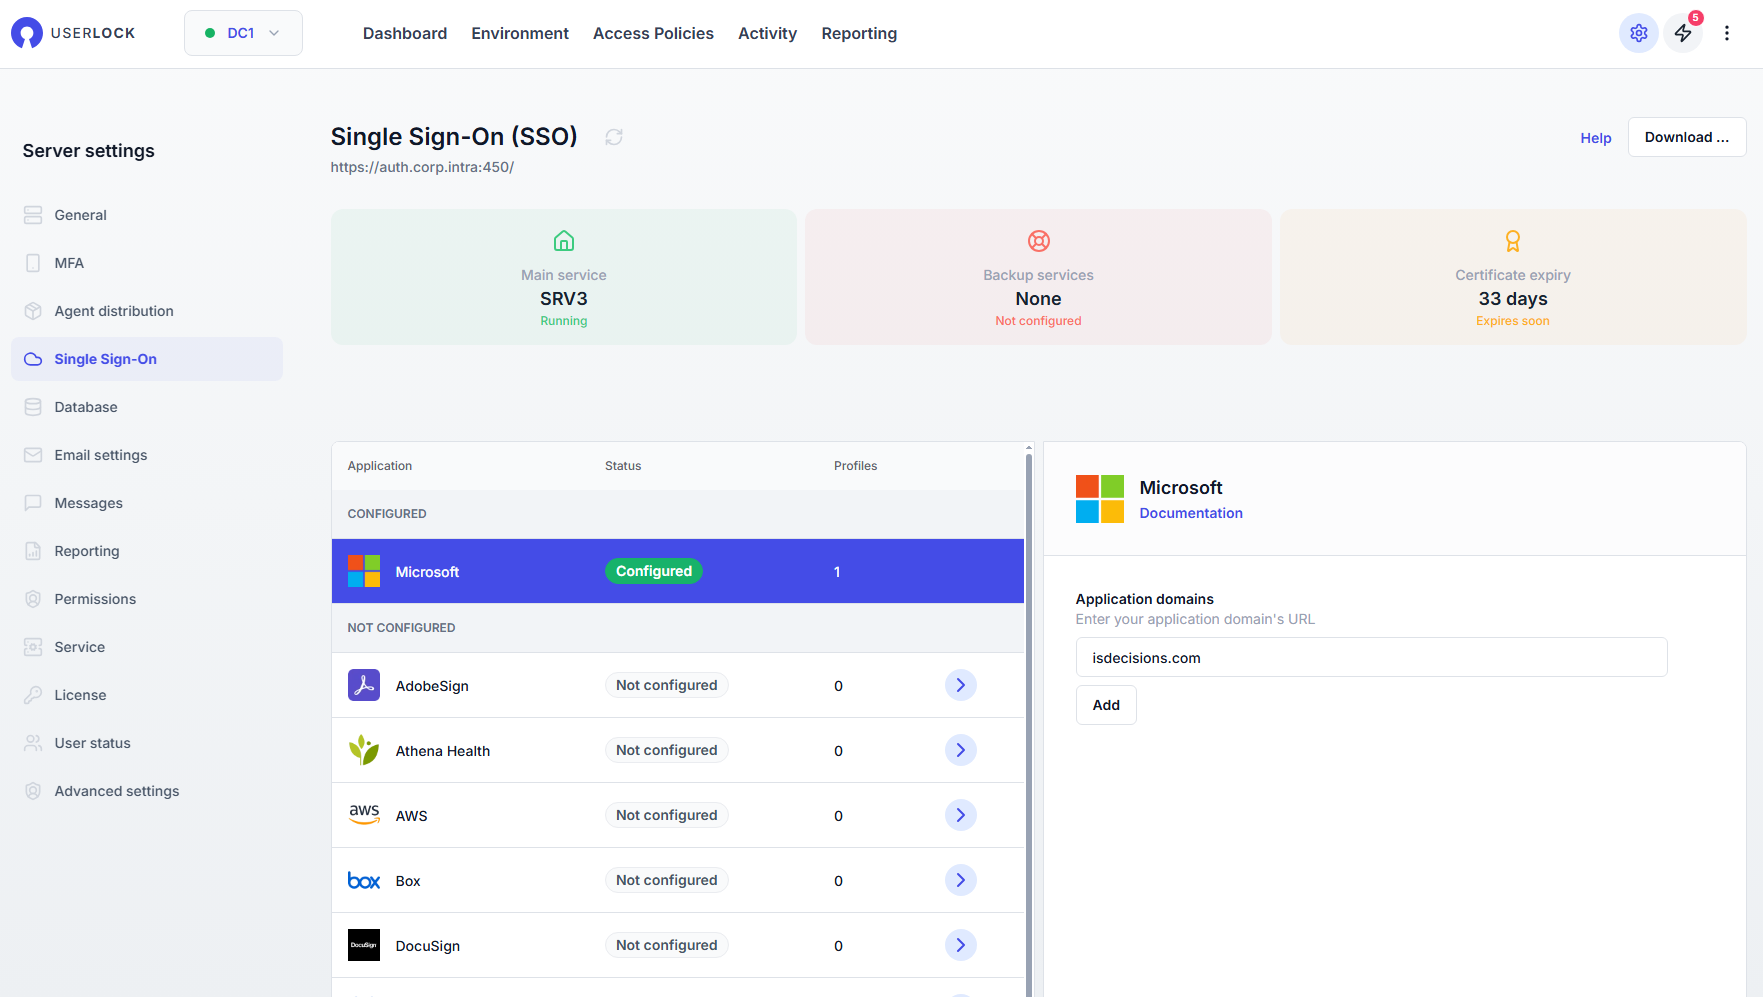Viewport: 1763px width, 997px height.
Task: Open the three-dot more options menu
Action: click(x=1727, y=33)
